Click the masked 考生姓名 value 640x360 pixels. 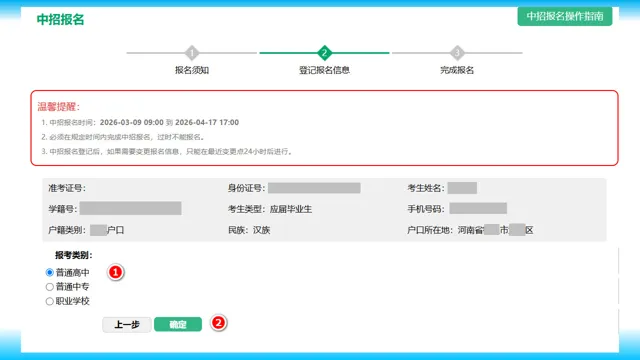click(x=462, y=188)
